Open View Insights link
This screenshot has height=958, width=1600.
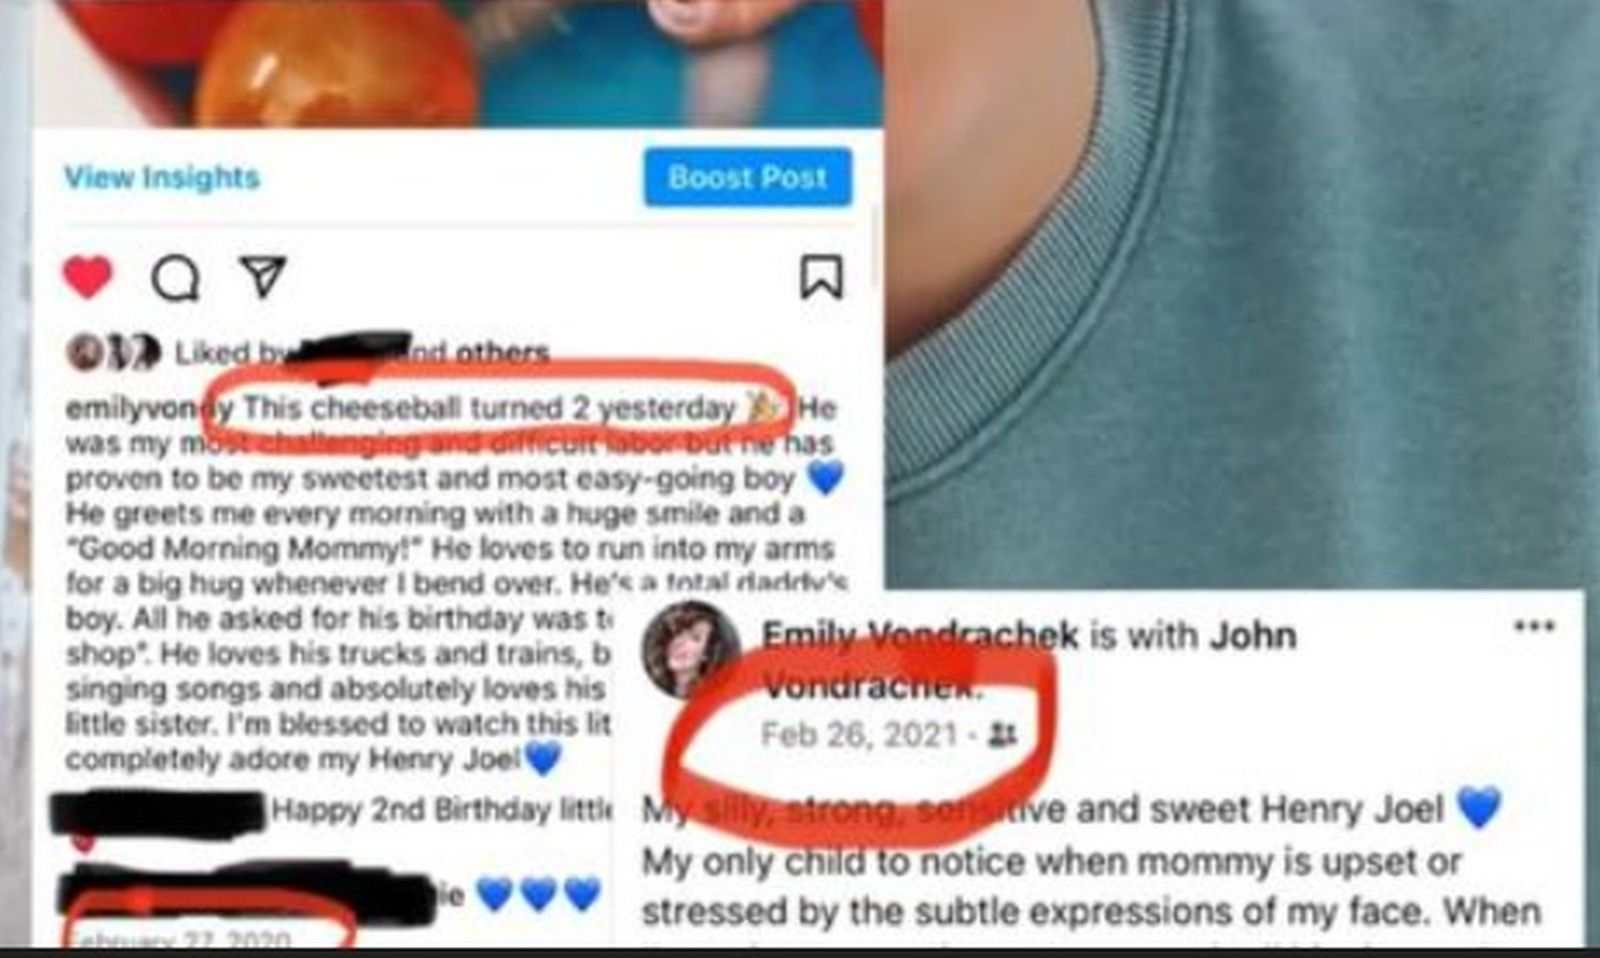click(162, 178)
